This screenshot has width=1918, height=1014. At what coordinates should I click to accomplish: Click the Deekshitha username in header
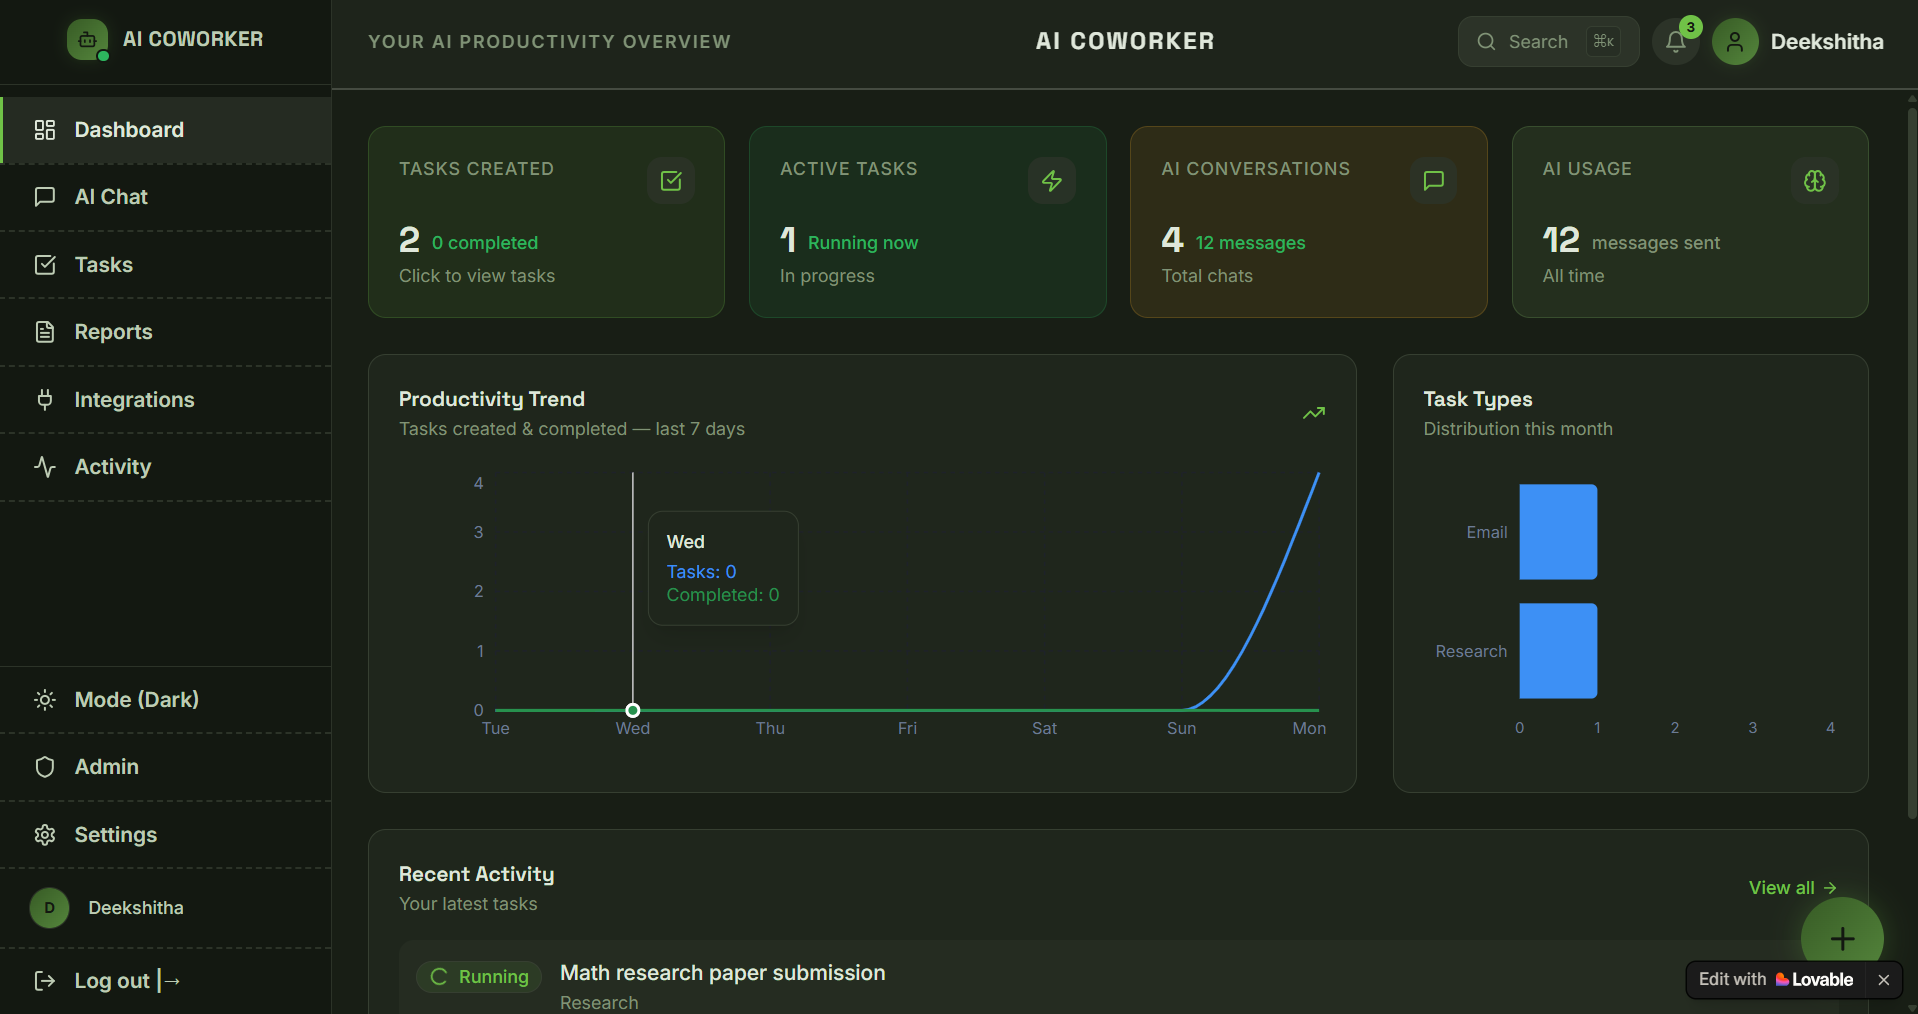click(x=1827, y=42)
